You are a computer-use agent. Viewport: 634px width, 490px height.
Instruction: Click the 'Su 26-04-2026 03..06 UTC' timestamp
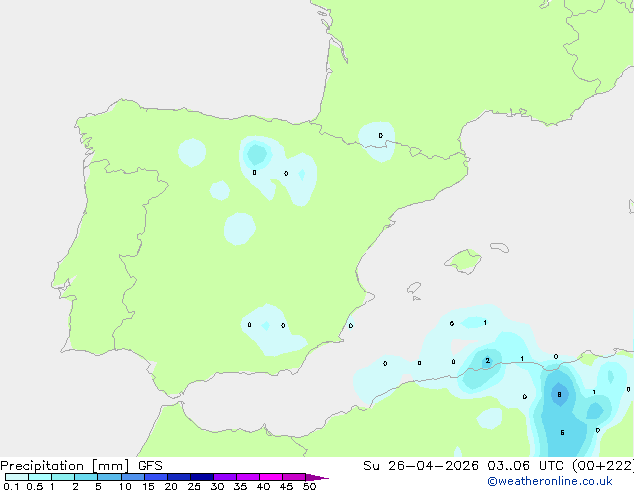coord(463,466)
